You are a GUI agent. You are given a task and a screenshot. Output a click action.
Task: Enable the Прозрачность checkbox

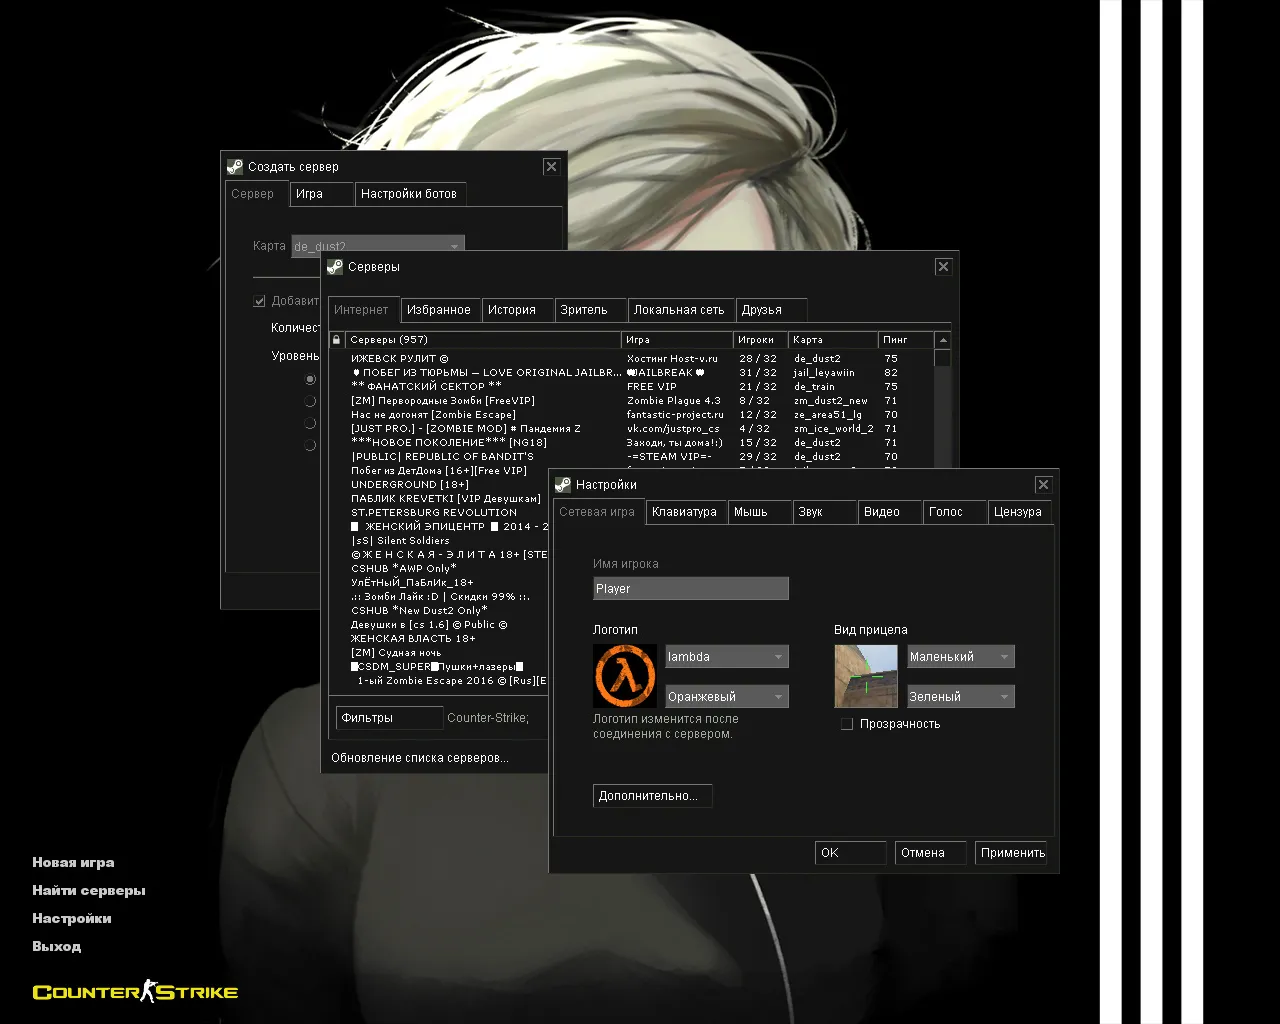click(847, 724)
